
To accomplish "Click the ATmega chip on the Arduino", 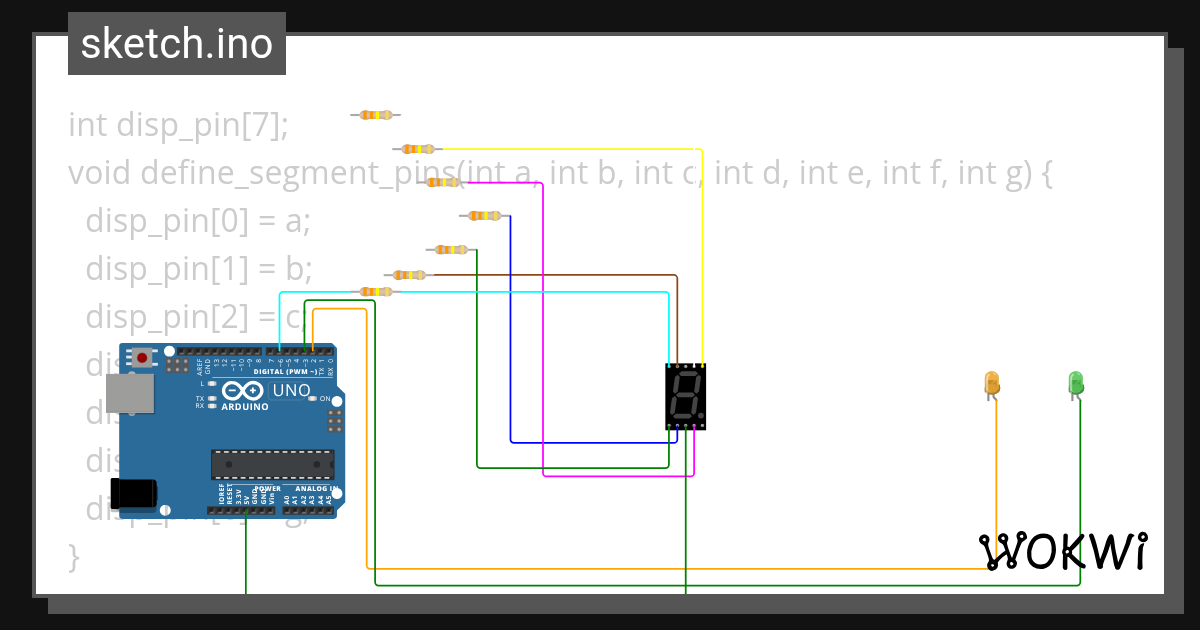I will 272,463.
